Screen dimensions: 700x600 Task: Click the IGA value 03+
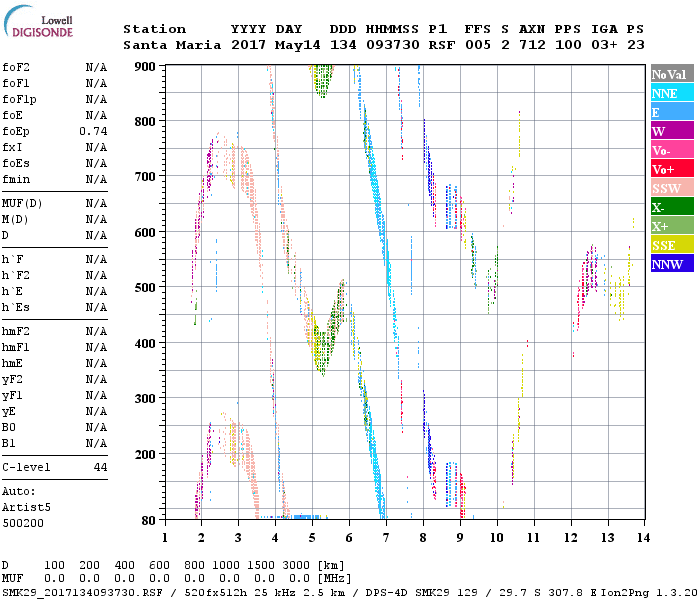(604, 45)
